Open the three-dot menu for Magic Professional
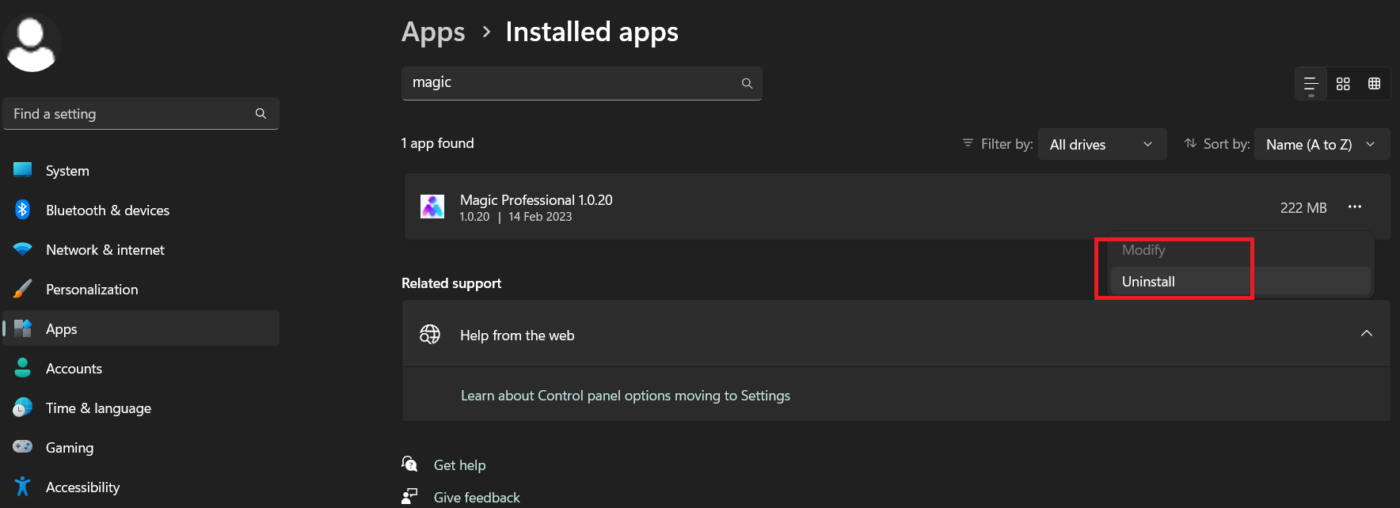Screen dimensions: 1400x508 click(1354, 207)
